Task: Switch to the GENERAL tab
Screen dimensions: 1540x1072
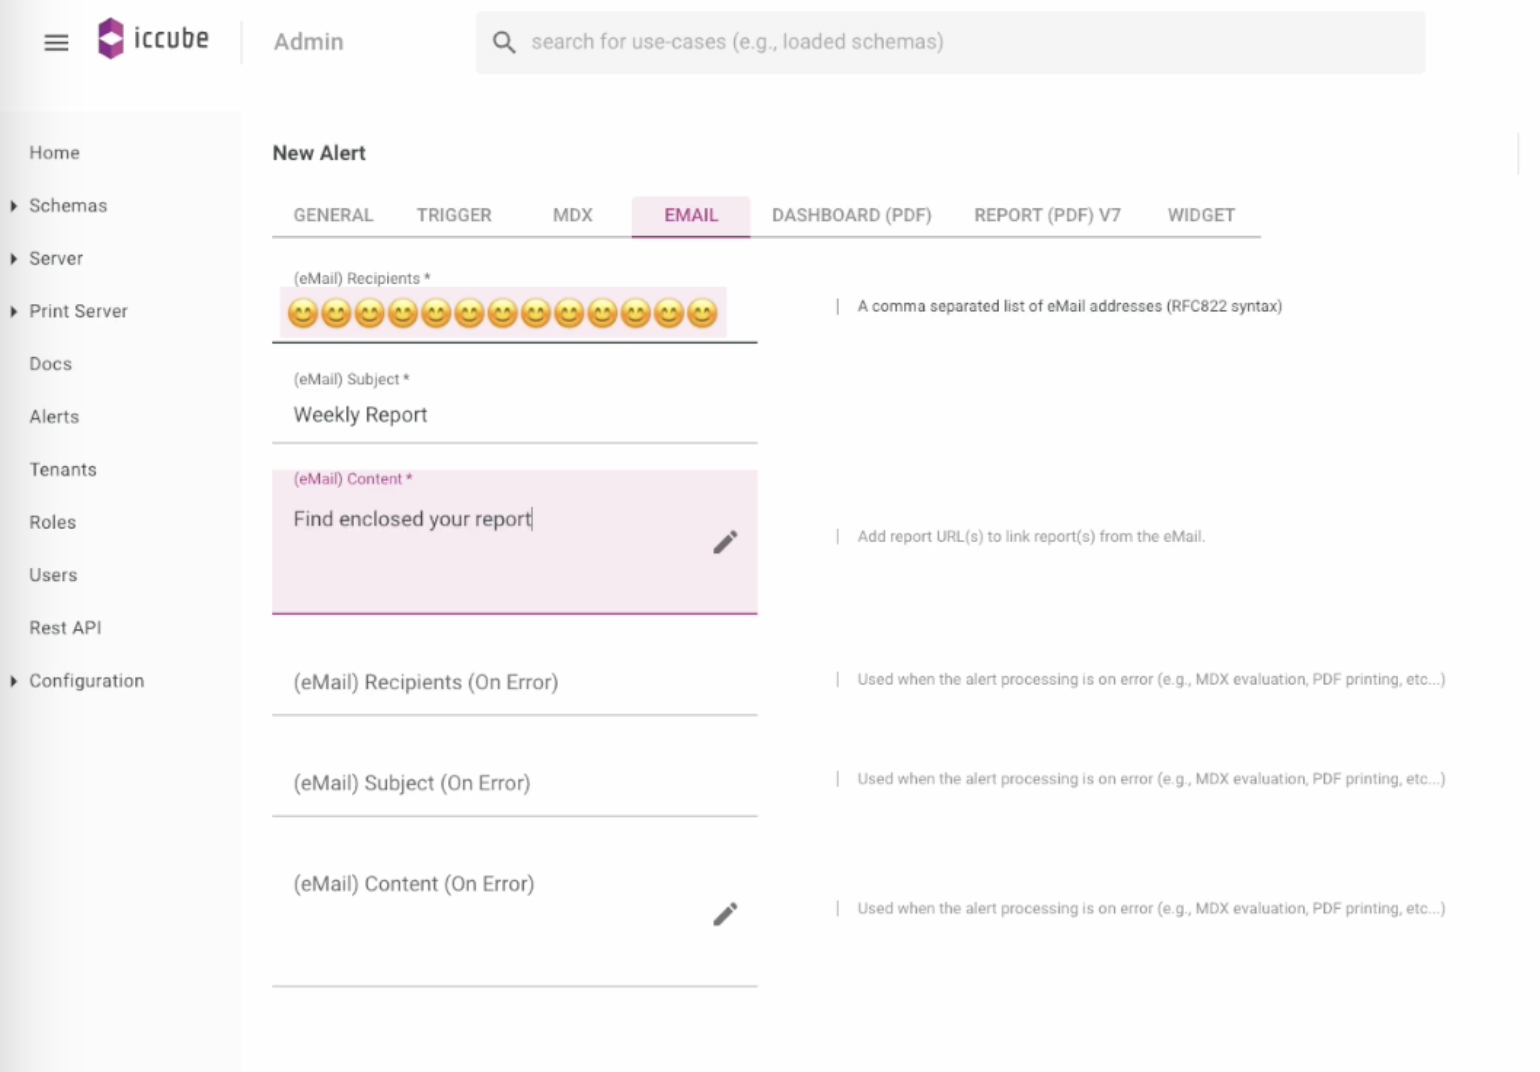Action: (333, 215)
